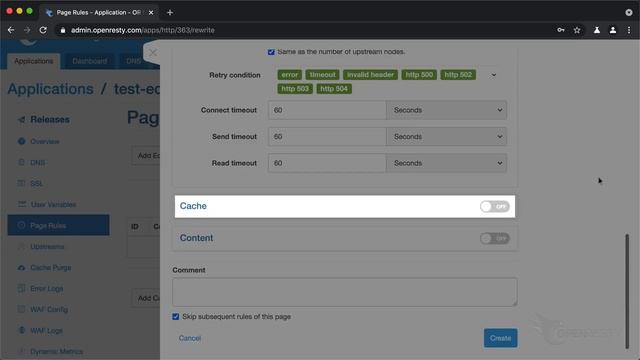Click the User Variables sidebar icon
The height and width of the screenshot is (360, 640).
point(22,204)
